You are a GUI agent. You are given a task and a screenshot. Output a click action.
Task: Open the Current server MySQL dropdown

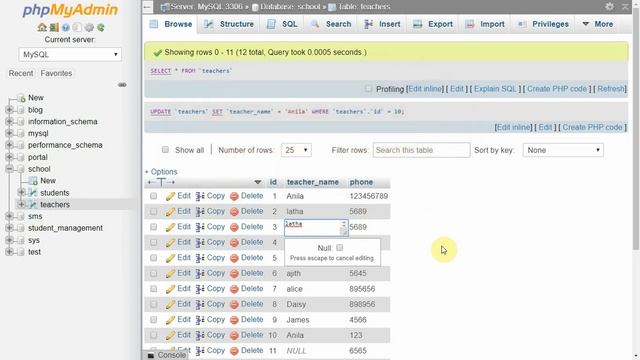(x=70, y=54)
